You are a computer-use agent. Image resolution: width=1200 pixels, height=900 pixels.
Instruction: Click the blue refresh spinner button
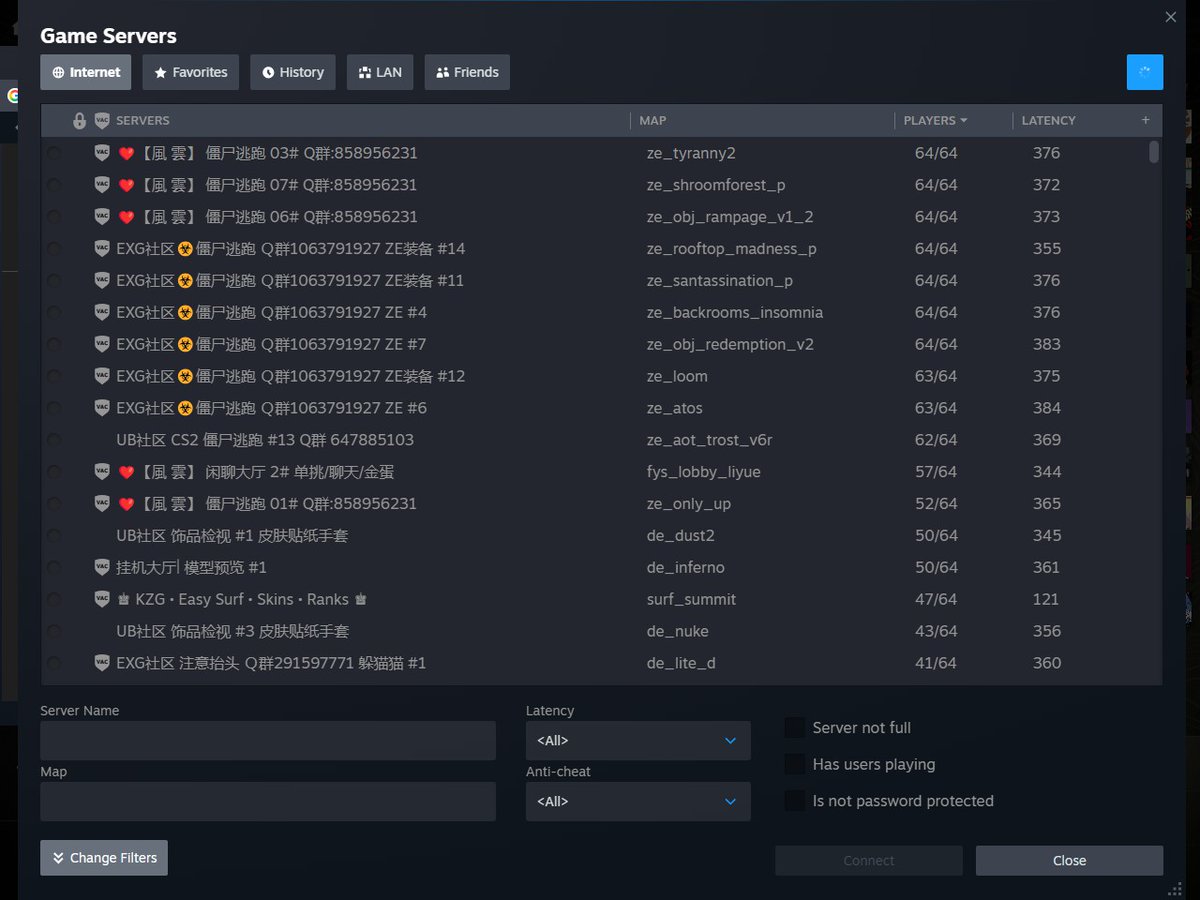pos(1145,72)
